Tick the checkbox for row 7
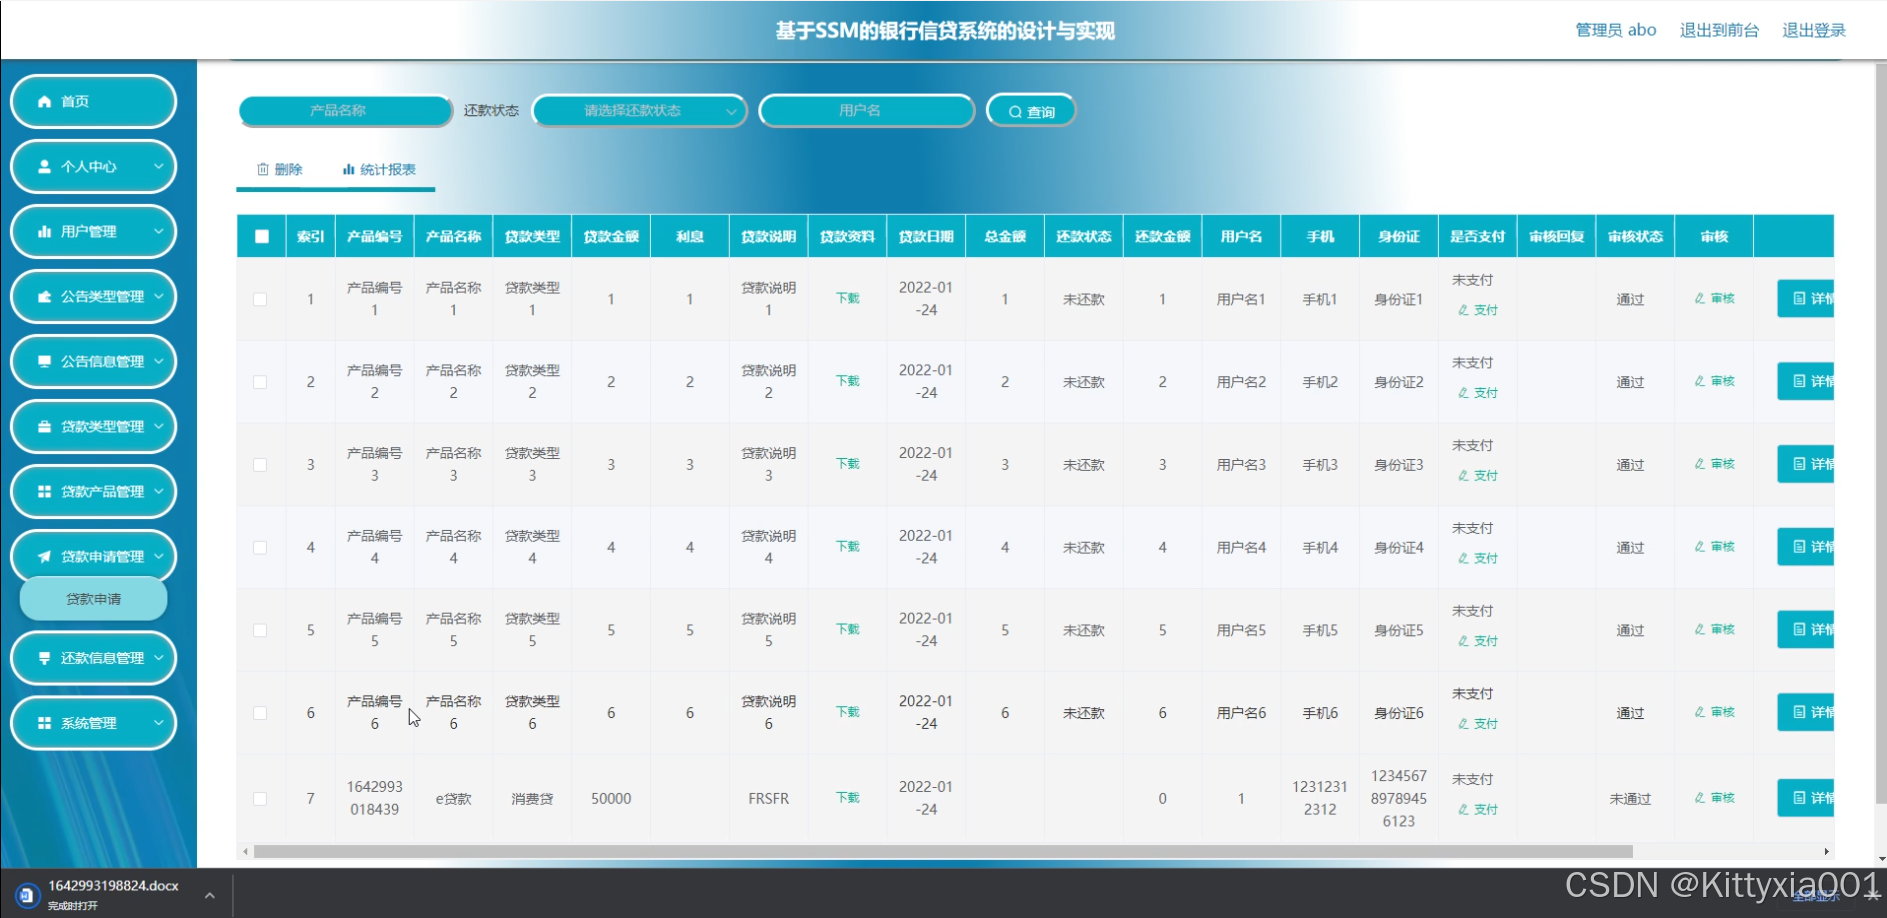This screenshot has width=1887, height=918. [x=260, y=798]
